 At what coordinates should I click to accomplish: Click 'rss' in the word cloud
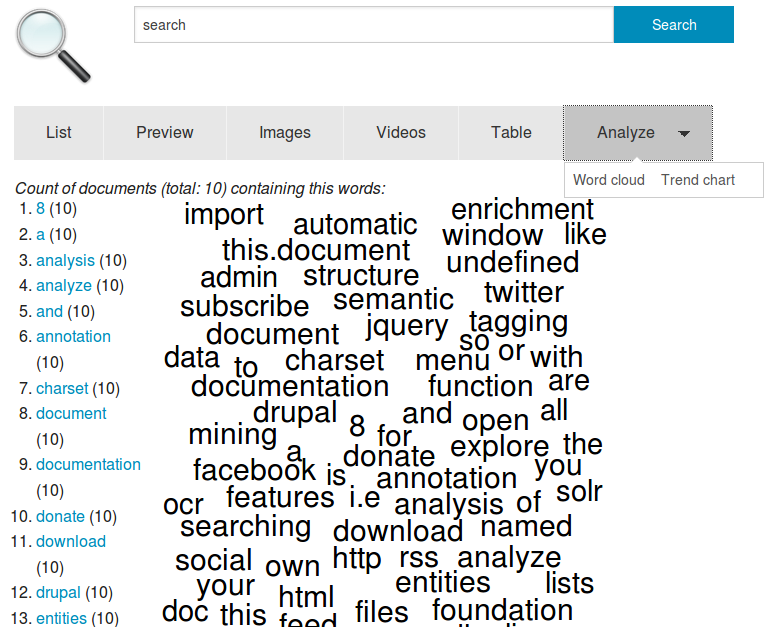pos(419,559)
